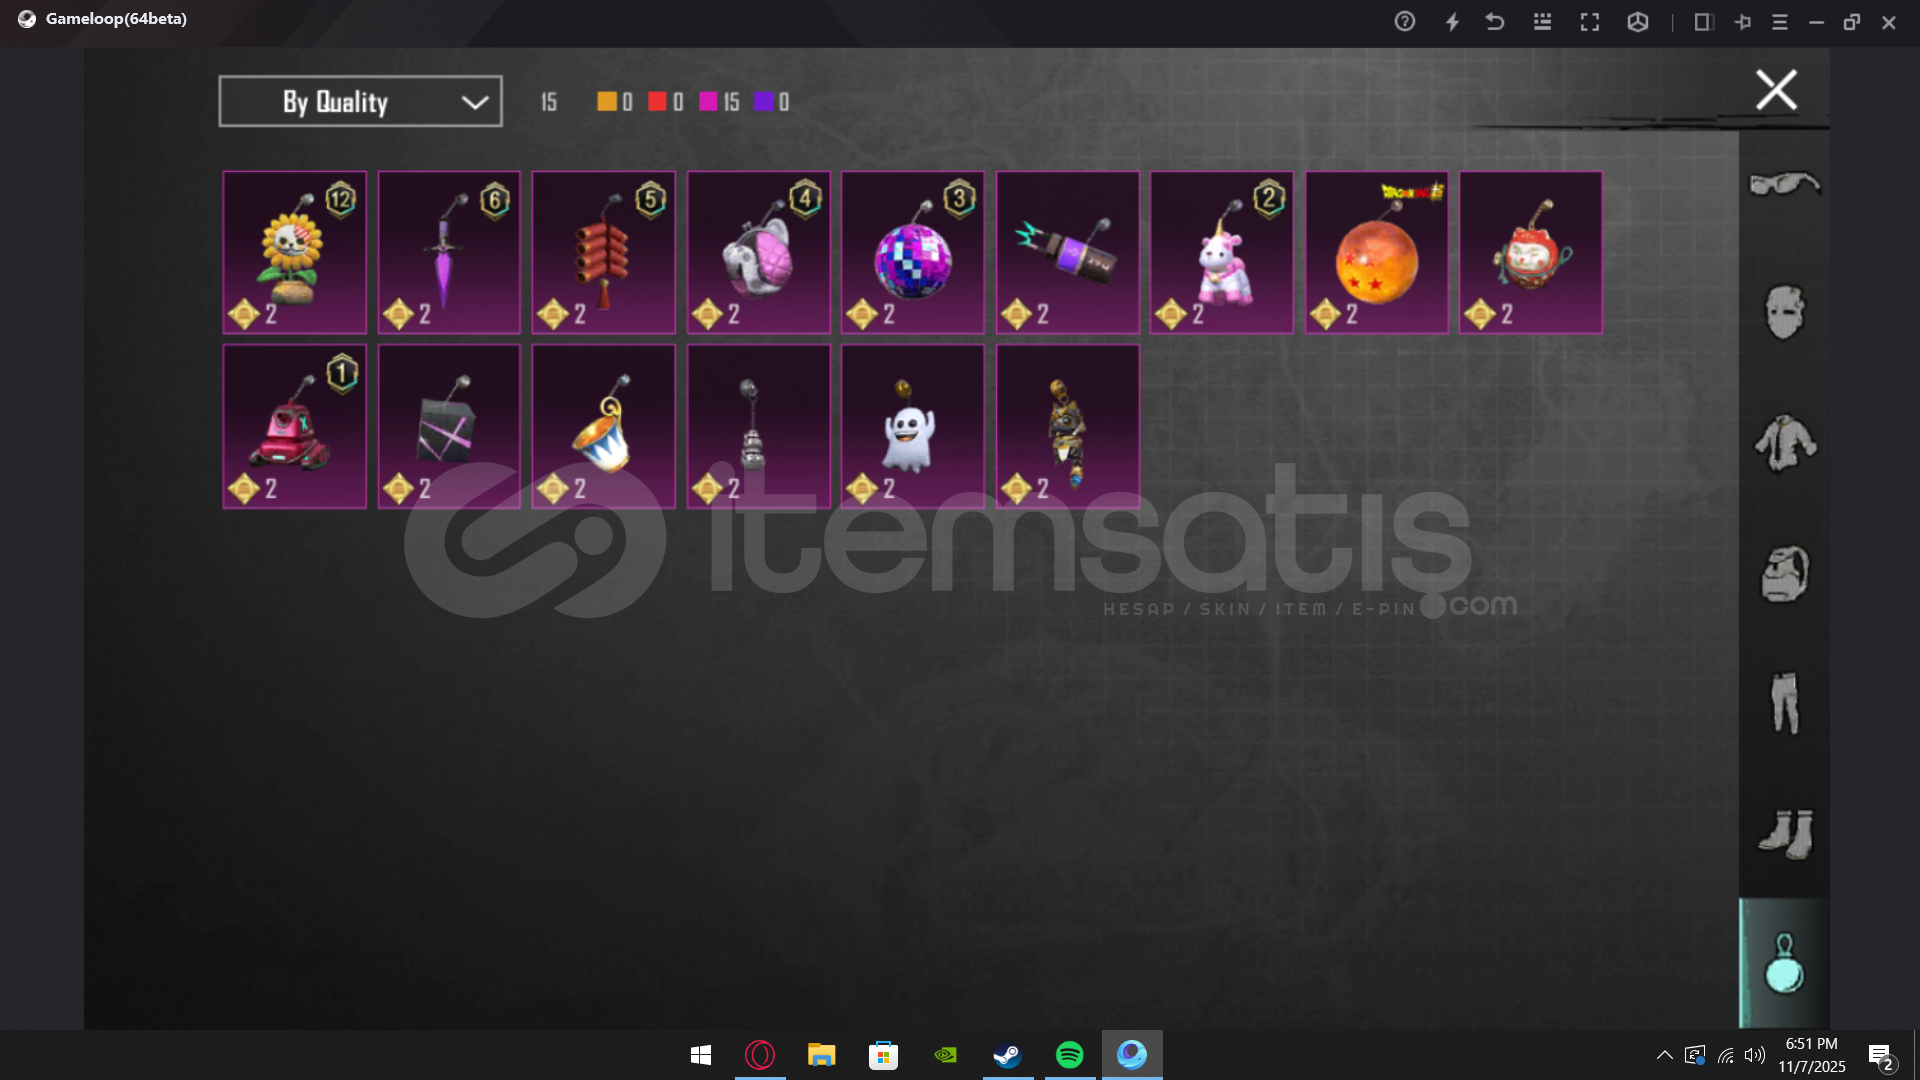1920x1080 pixels.
Task: Pick the white ghost ornament
Action: click(912, 427)
